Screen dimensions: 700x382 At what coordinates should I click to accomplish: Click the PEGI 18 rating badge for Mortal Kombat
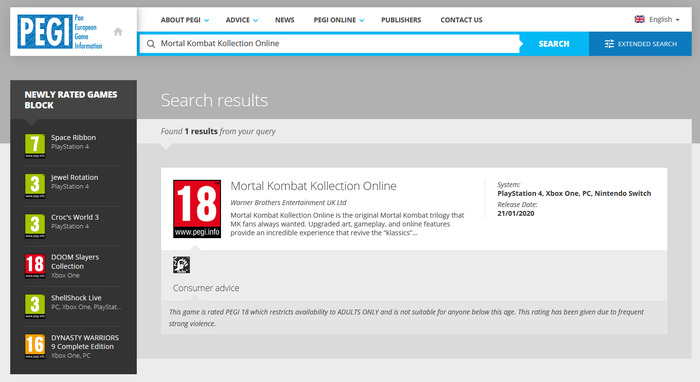click(x=197, y=209)
